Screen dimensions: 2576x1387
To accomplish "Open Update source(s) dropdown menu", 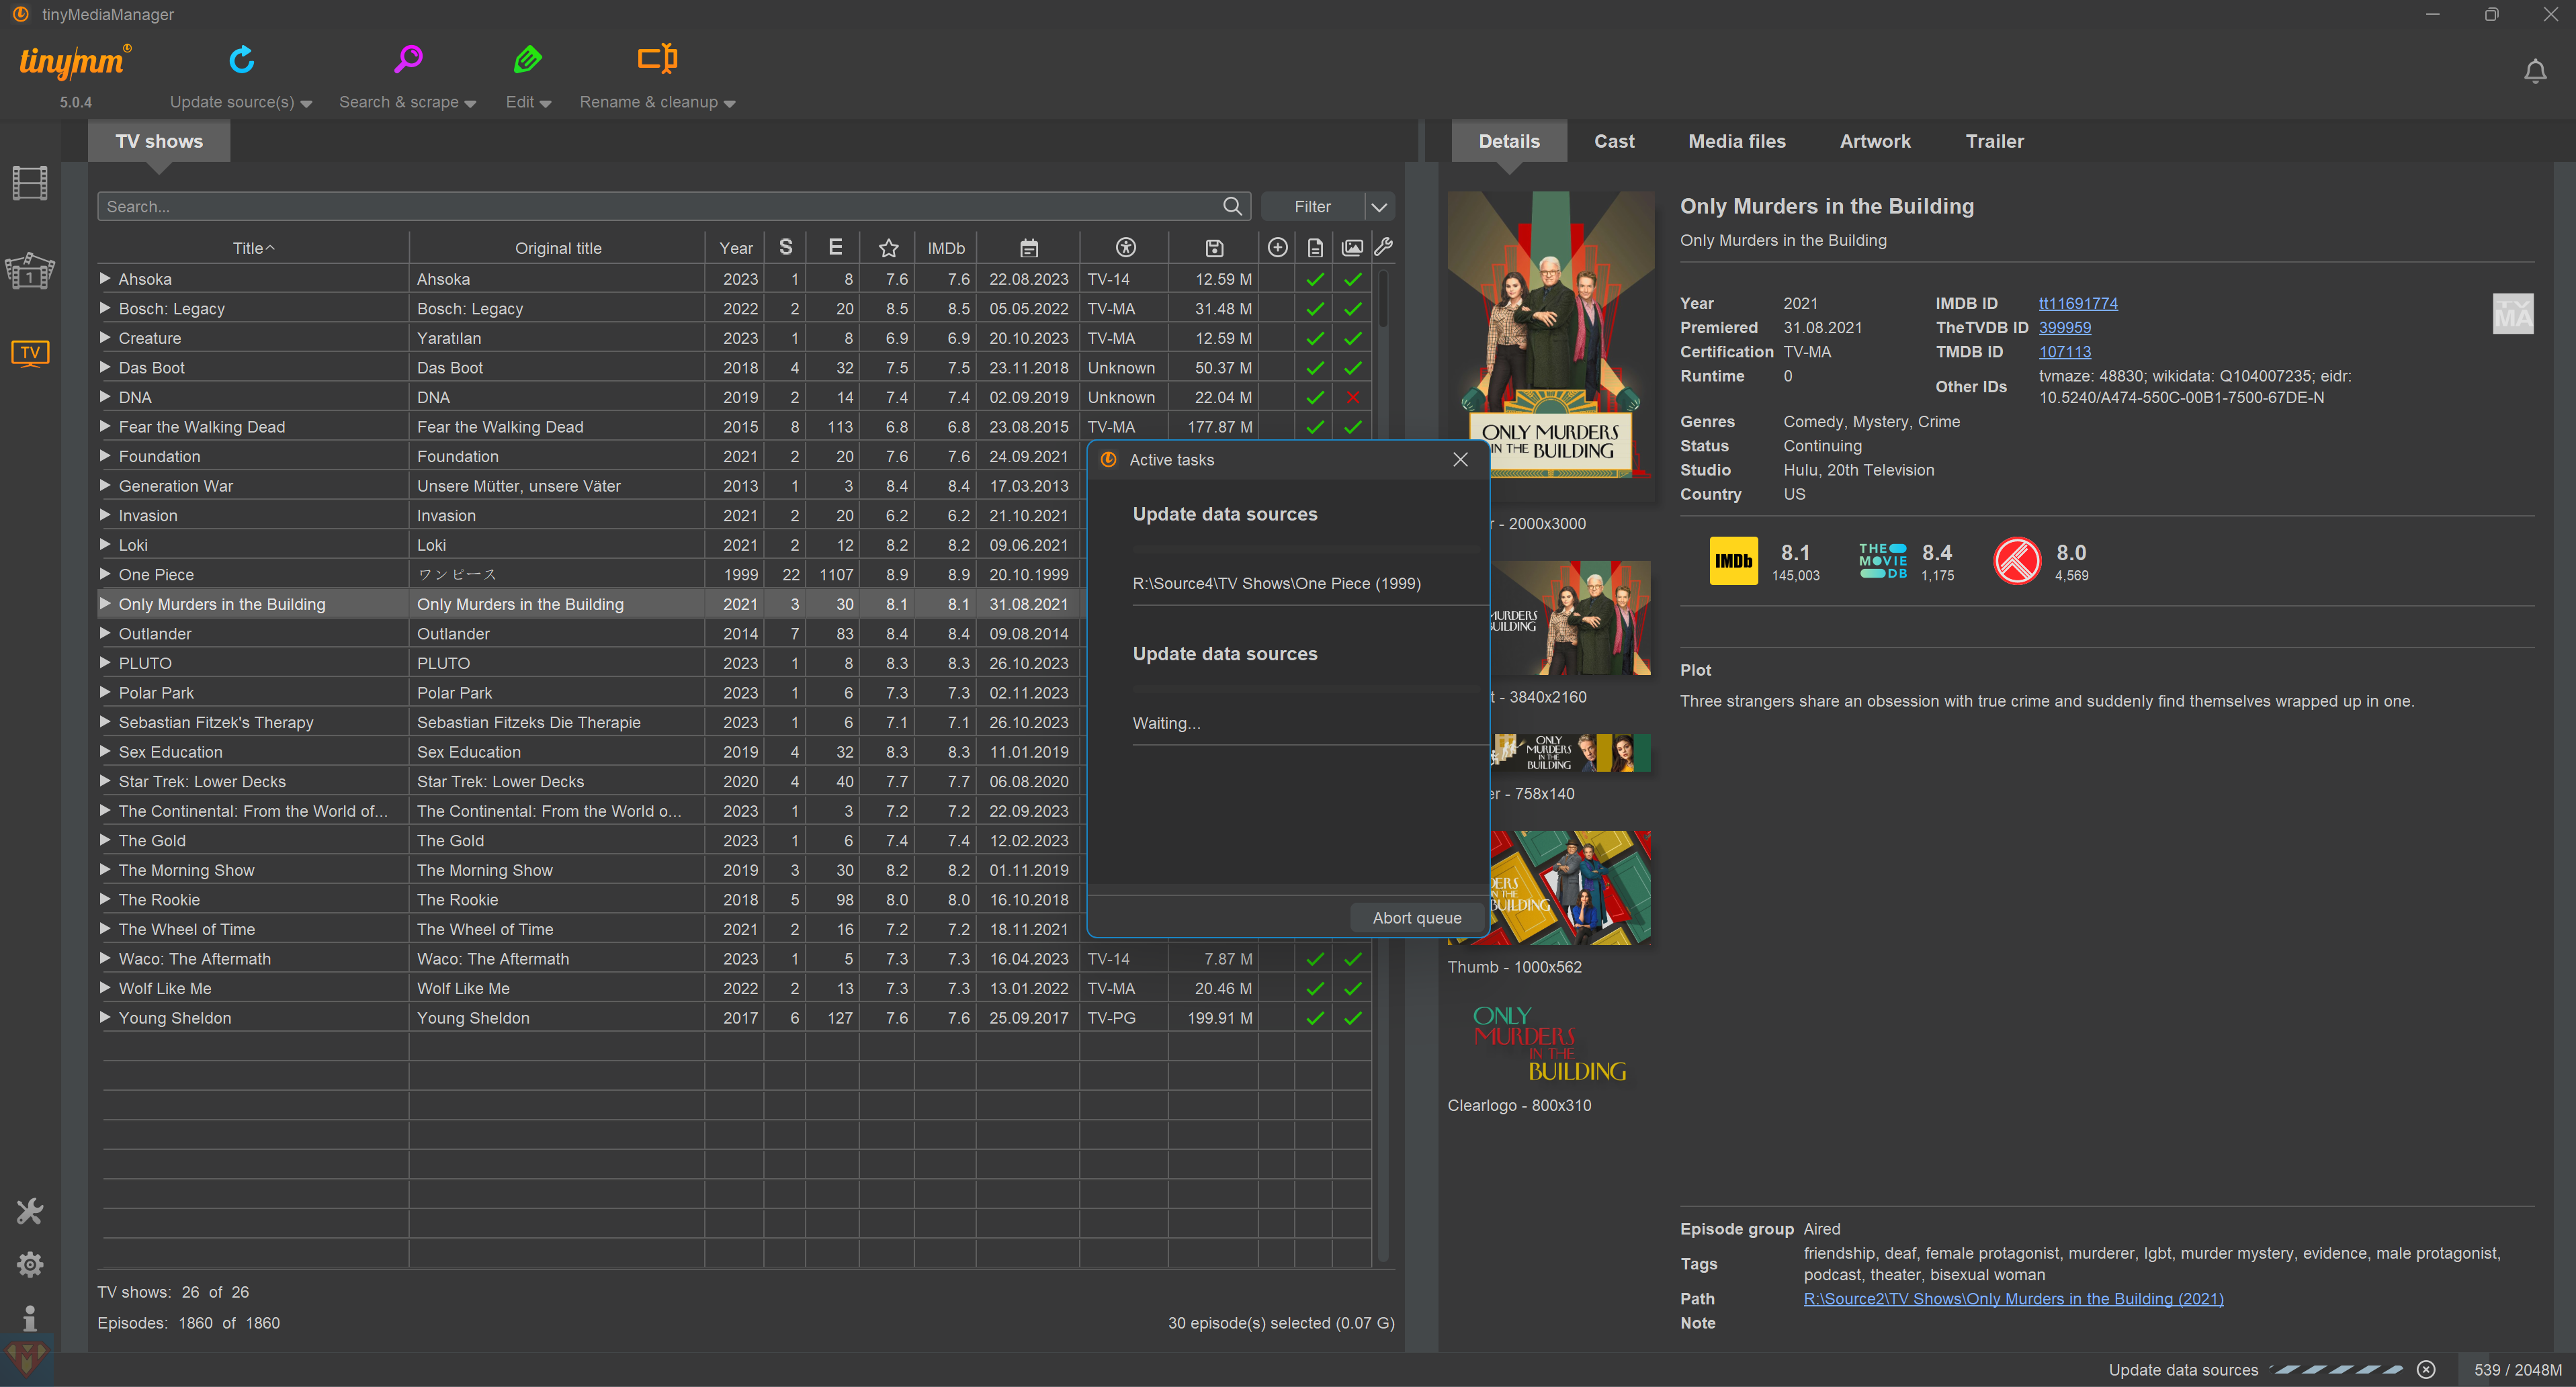I will pyautogui.click(x=241, y=102).
